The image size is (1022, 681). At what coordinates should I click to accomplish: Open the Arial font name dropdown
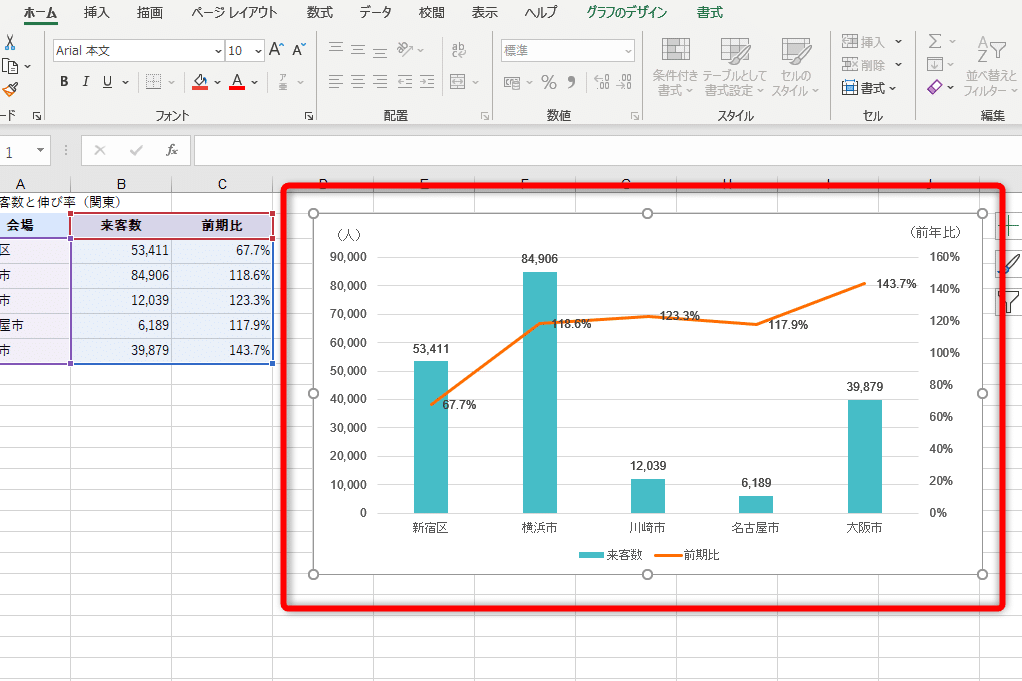point(218,50)
